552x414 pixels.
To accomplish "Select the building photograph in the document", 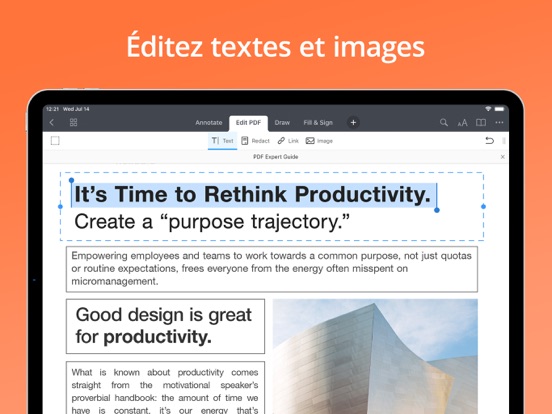I will 375,356.
